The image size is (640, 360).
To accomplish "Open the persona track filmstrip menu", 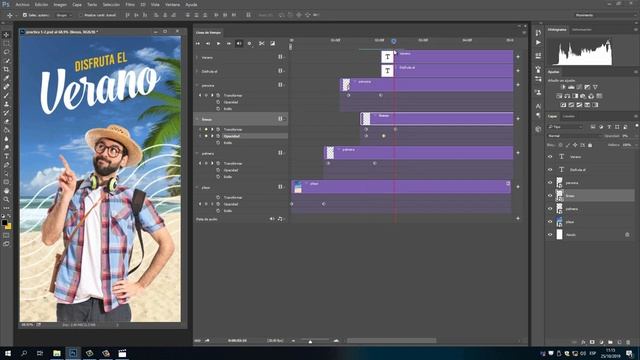I will click(281, 85).
